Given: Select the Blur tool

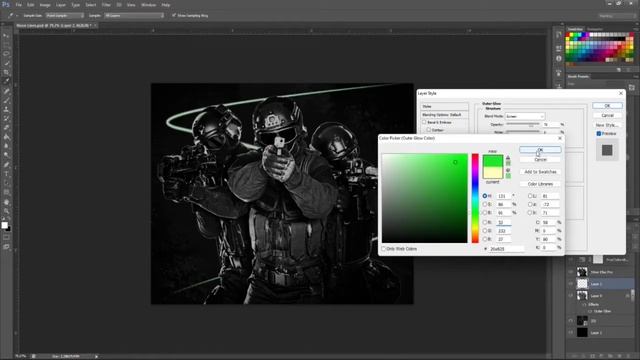Looking at the screenshot, I should point(6,146).
